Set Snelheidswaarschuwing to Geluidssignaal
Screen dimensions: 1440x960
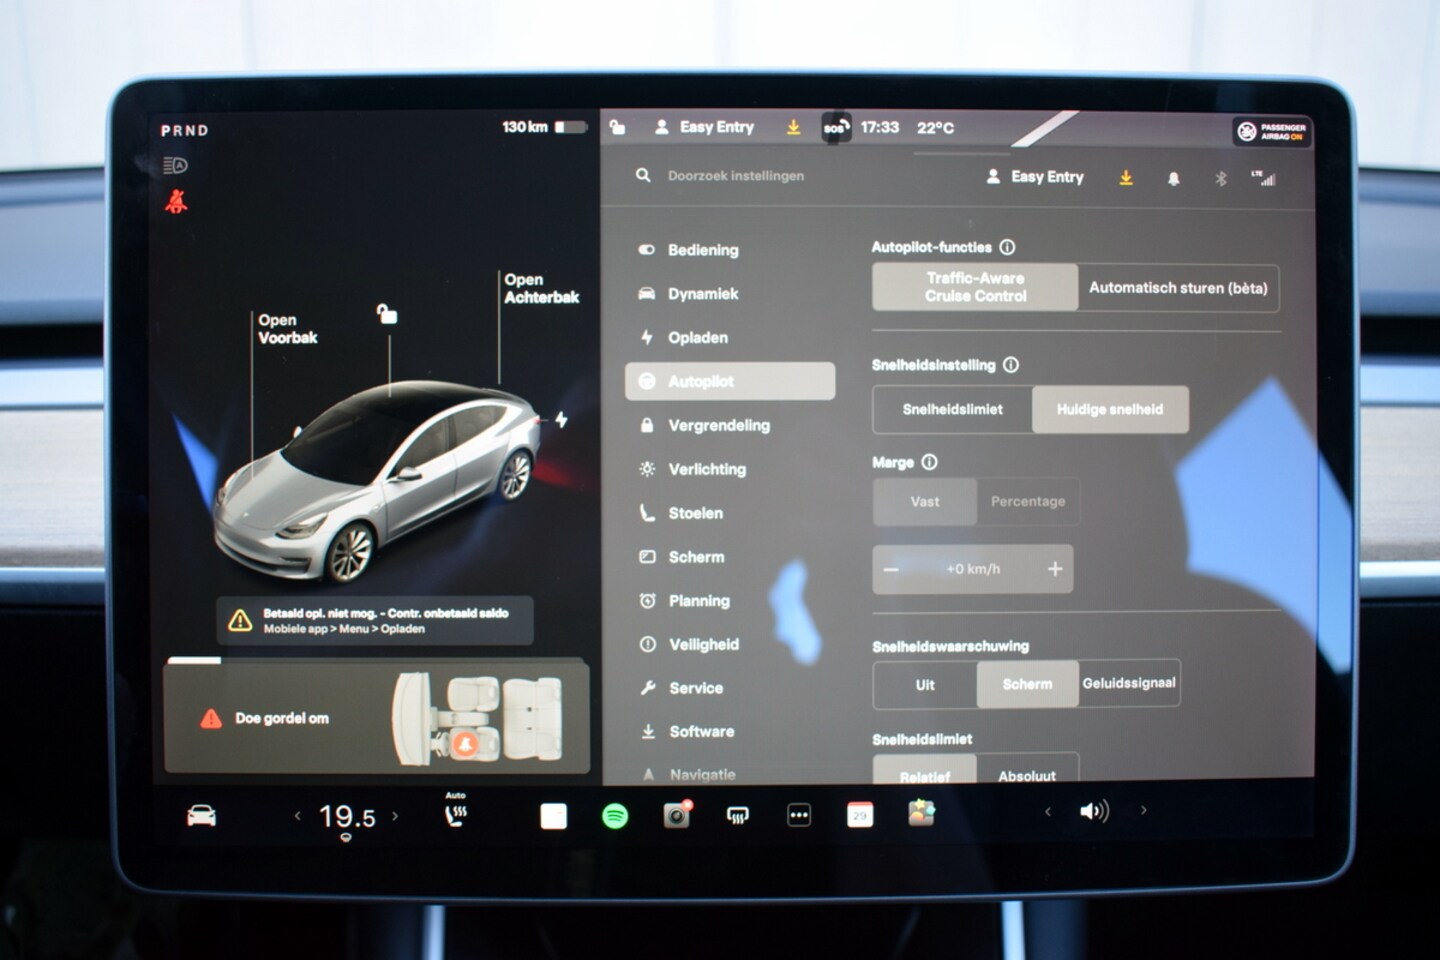tap(1129, 684)
